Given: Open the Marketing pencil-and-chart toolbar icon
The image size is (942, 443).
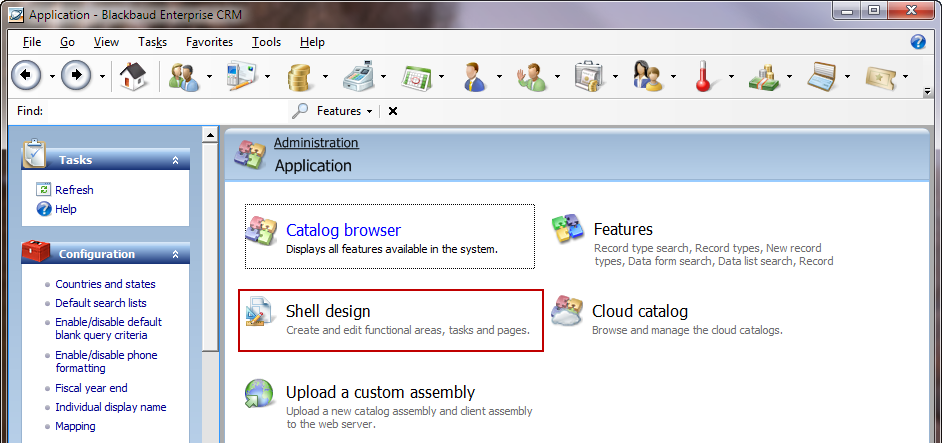Looking at the screenshot, I should pyautogui.click(x=242, y=77).
